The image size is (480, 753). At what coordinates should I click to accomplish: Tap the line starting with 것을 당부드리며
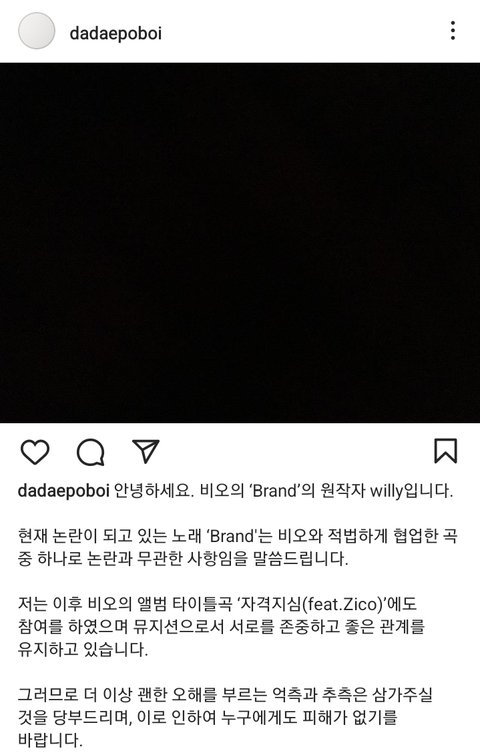click(x=207, y=717)
